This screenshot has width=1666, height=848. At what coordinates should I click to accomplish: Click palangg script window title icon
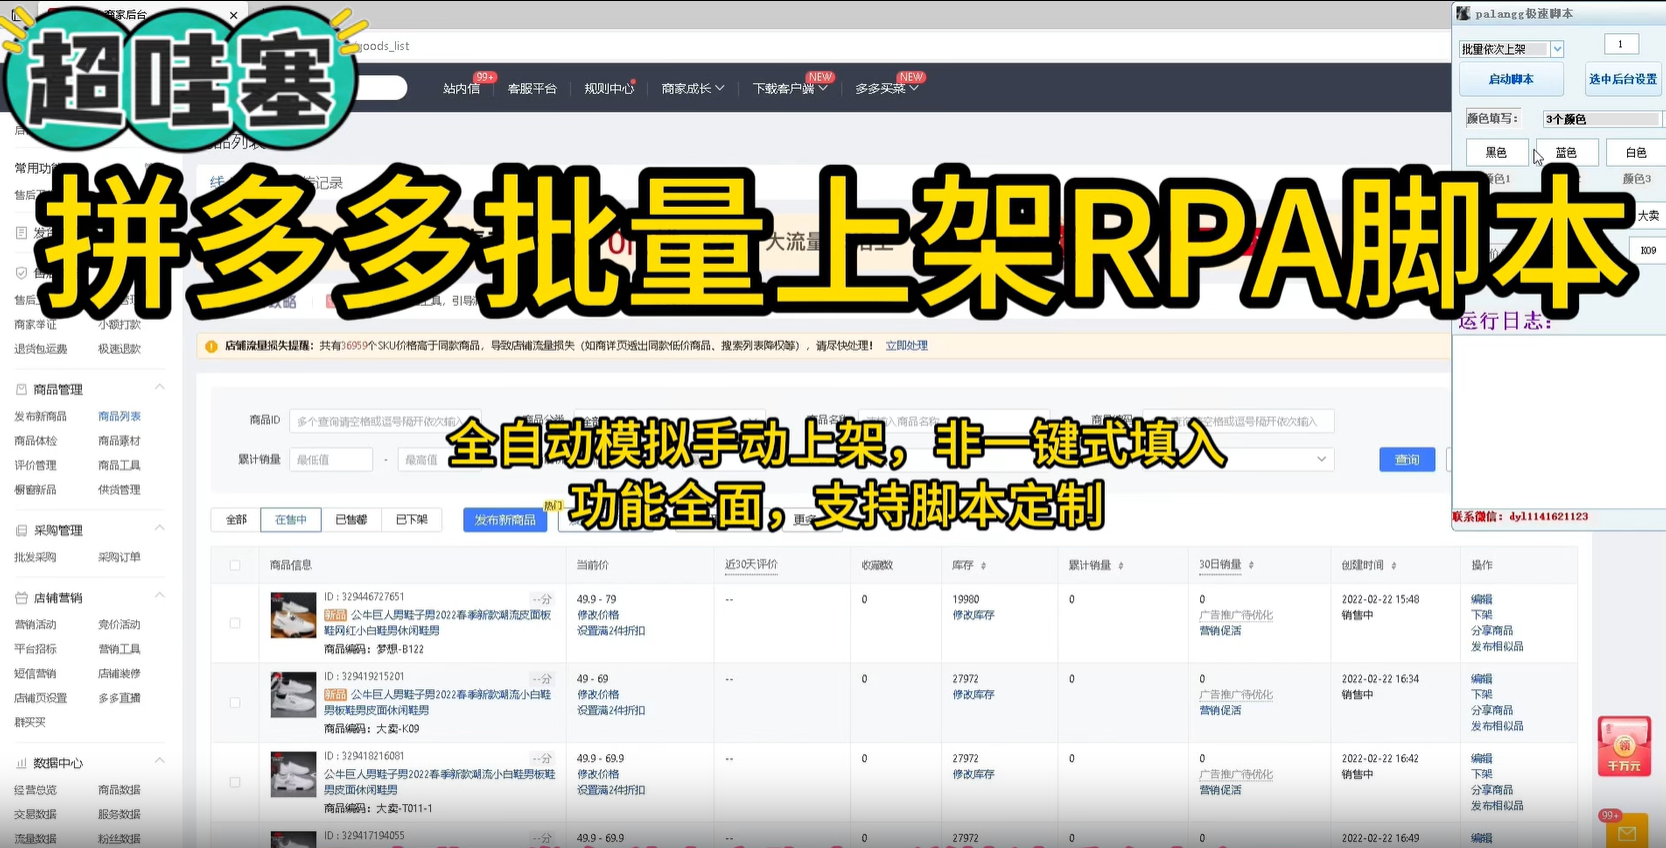pyautogui.click(x=1463, y=13)
